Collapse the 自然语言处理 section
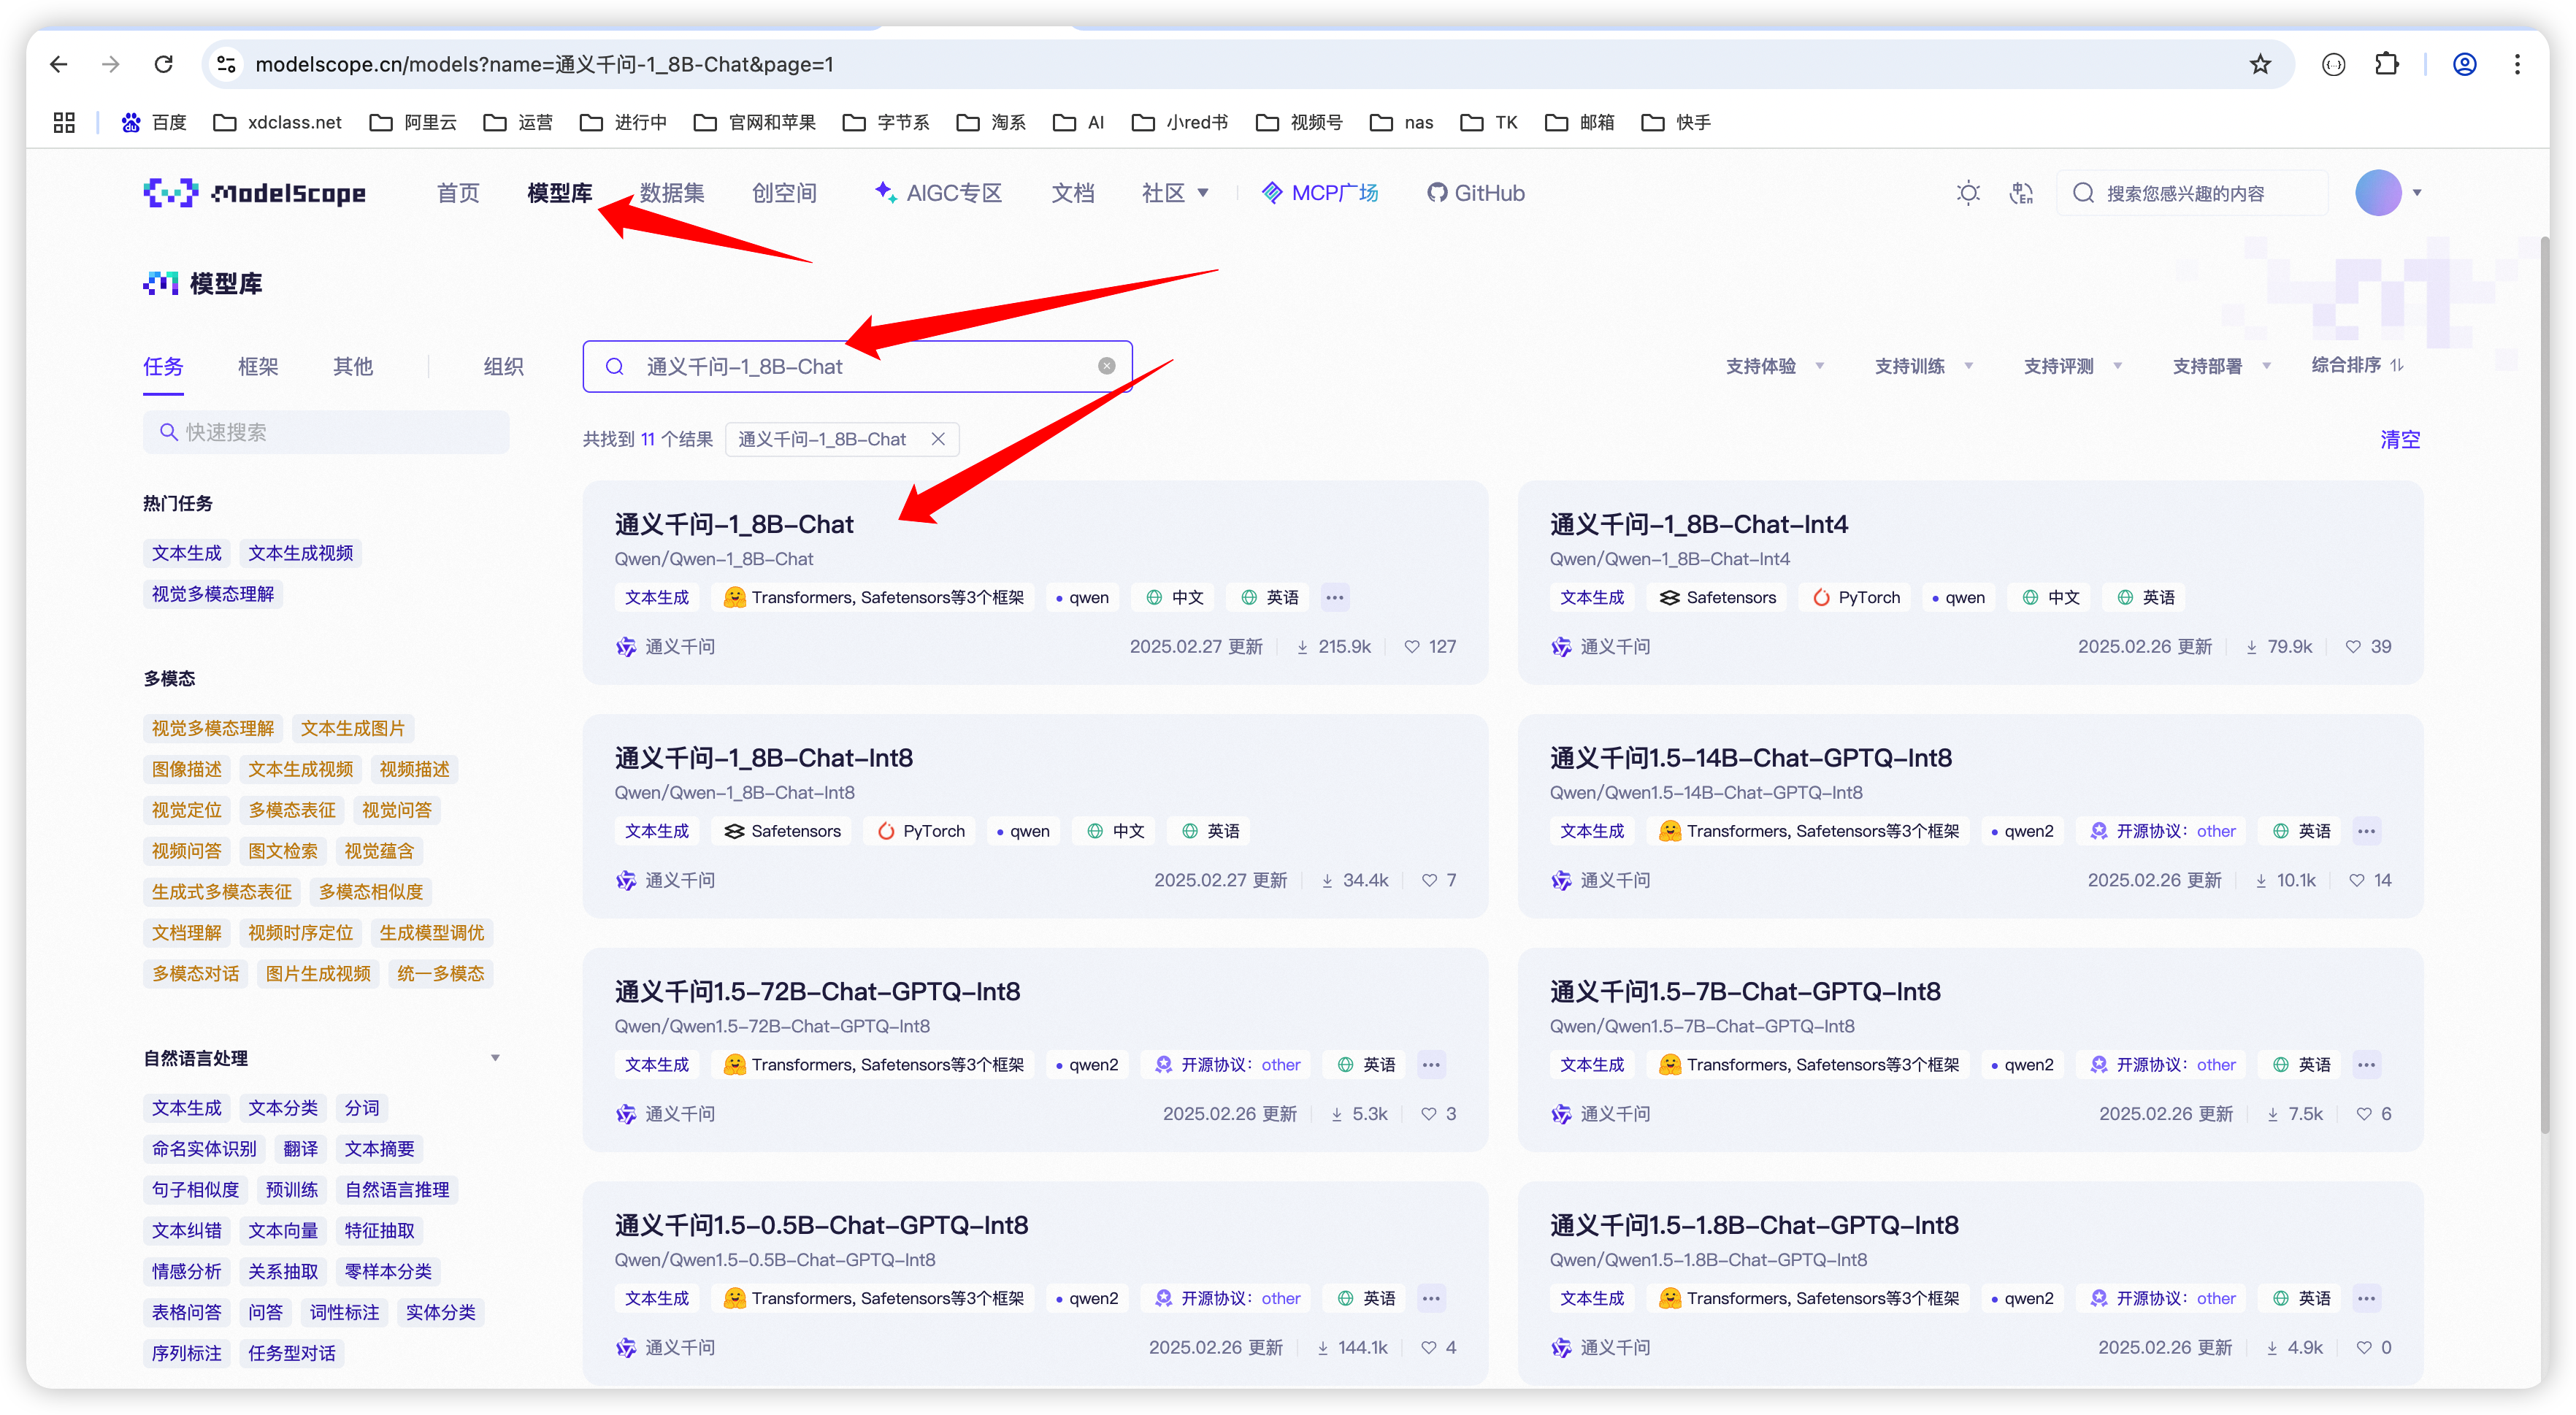The image size is (2576, 1415). (495, 1058)
